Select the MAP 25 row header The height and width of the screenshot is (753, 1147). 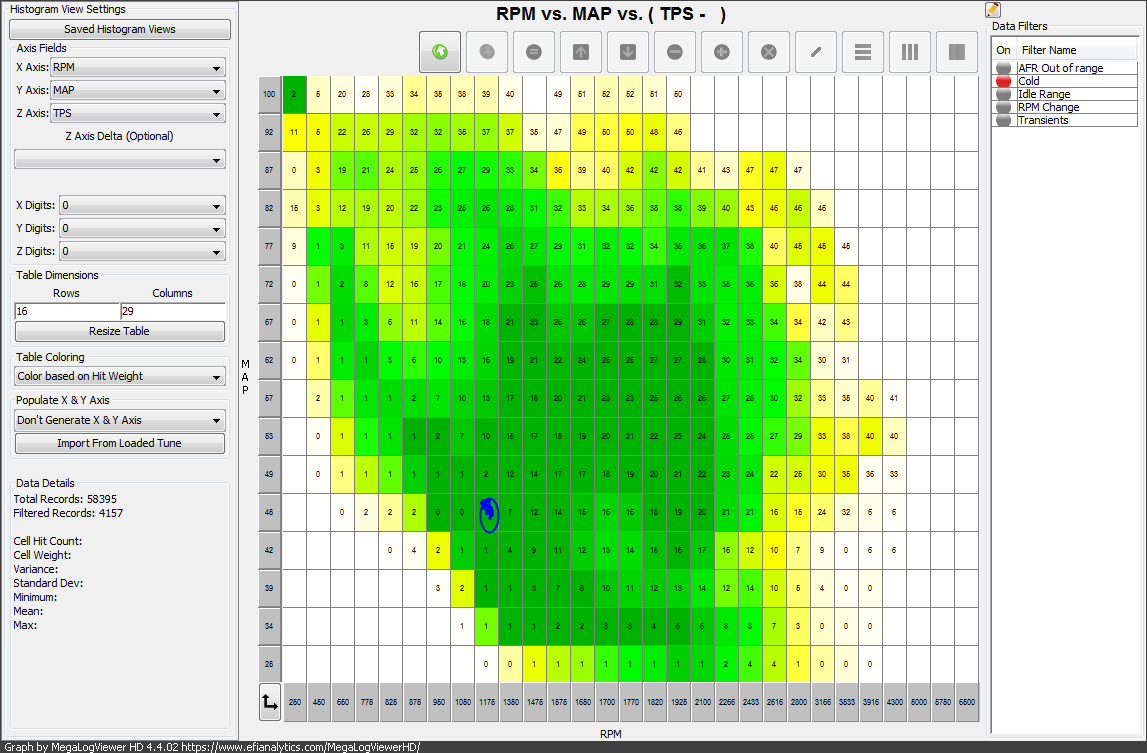(x=269, y=664)
